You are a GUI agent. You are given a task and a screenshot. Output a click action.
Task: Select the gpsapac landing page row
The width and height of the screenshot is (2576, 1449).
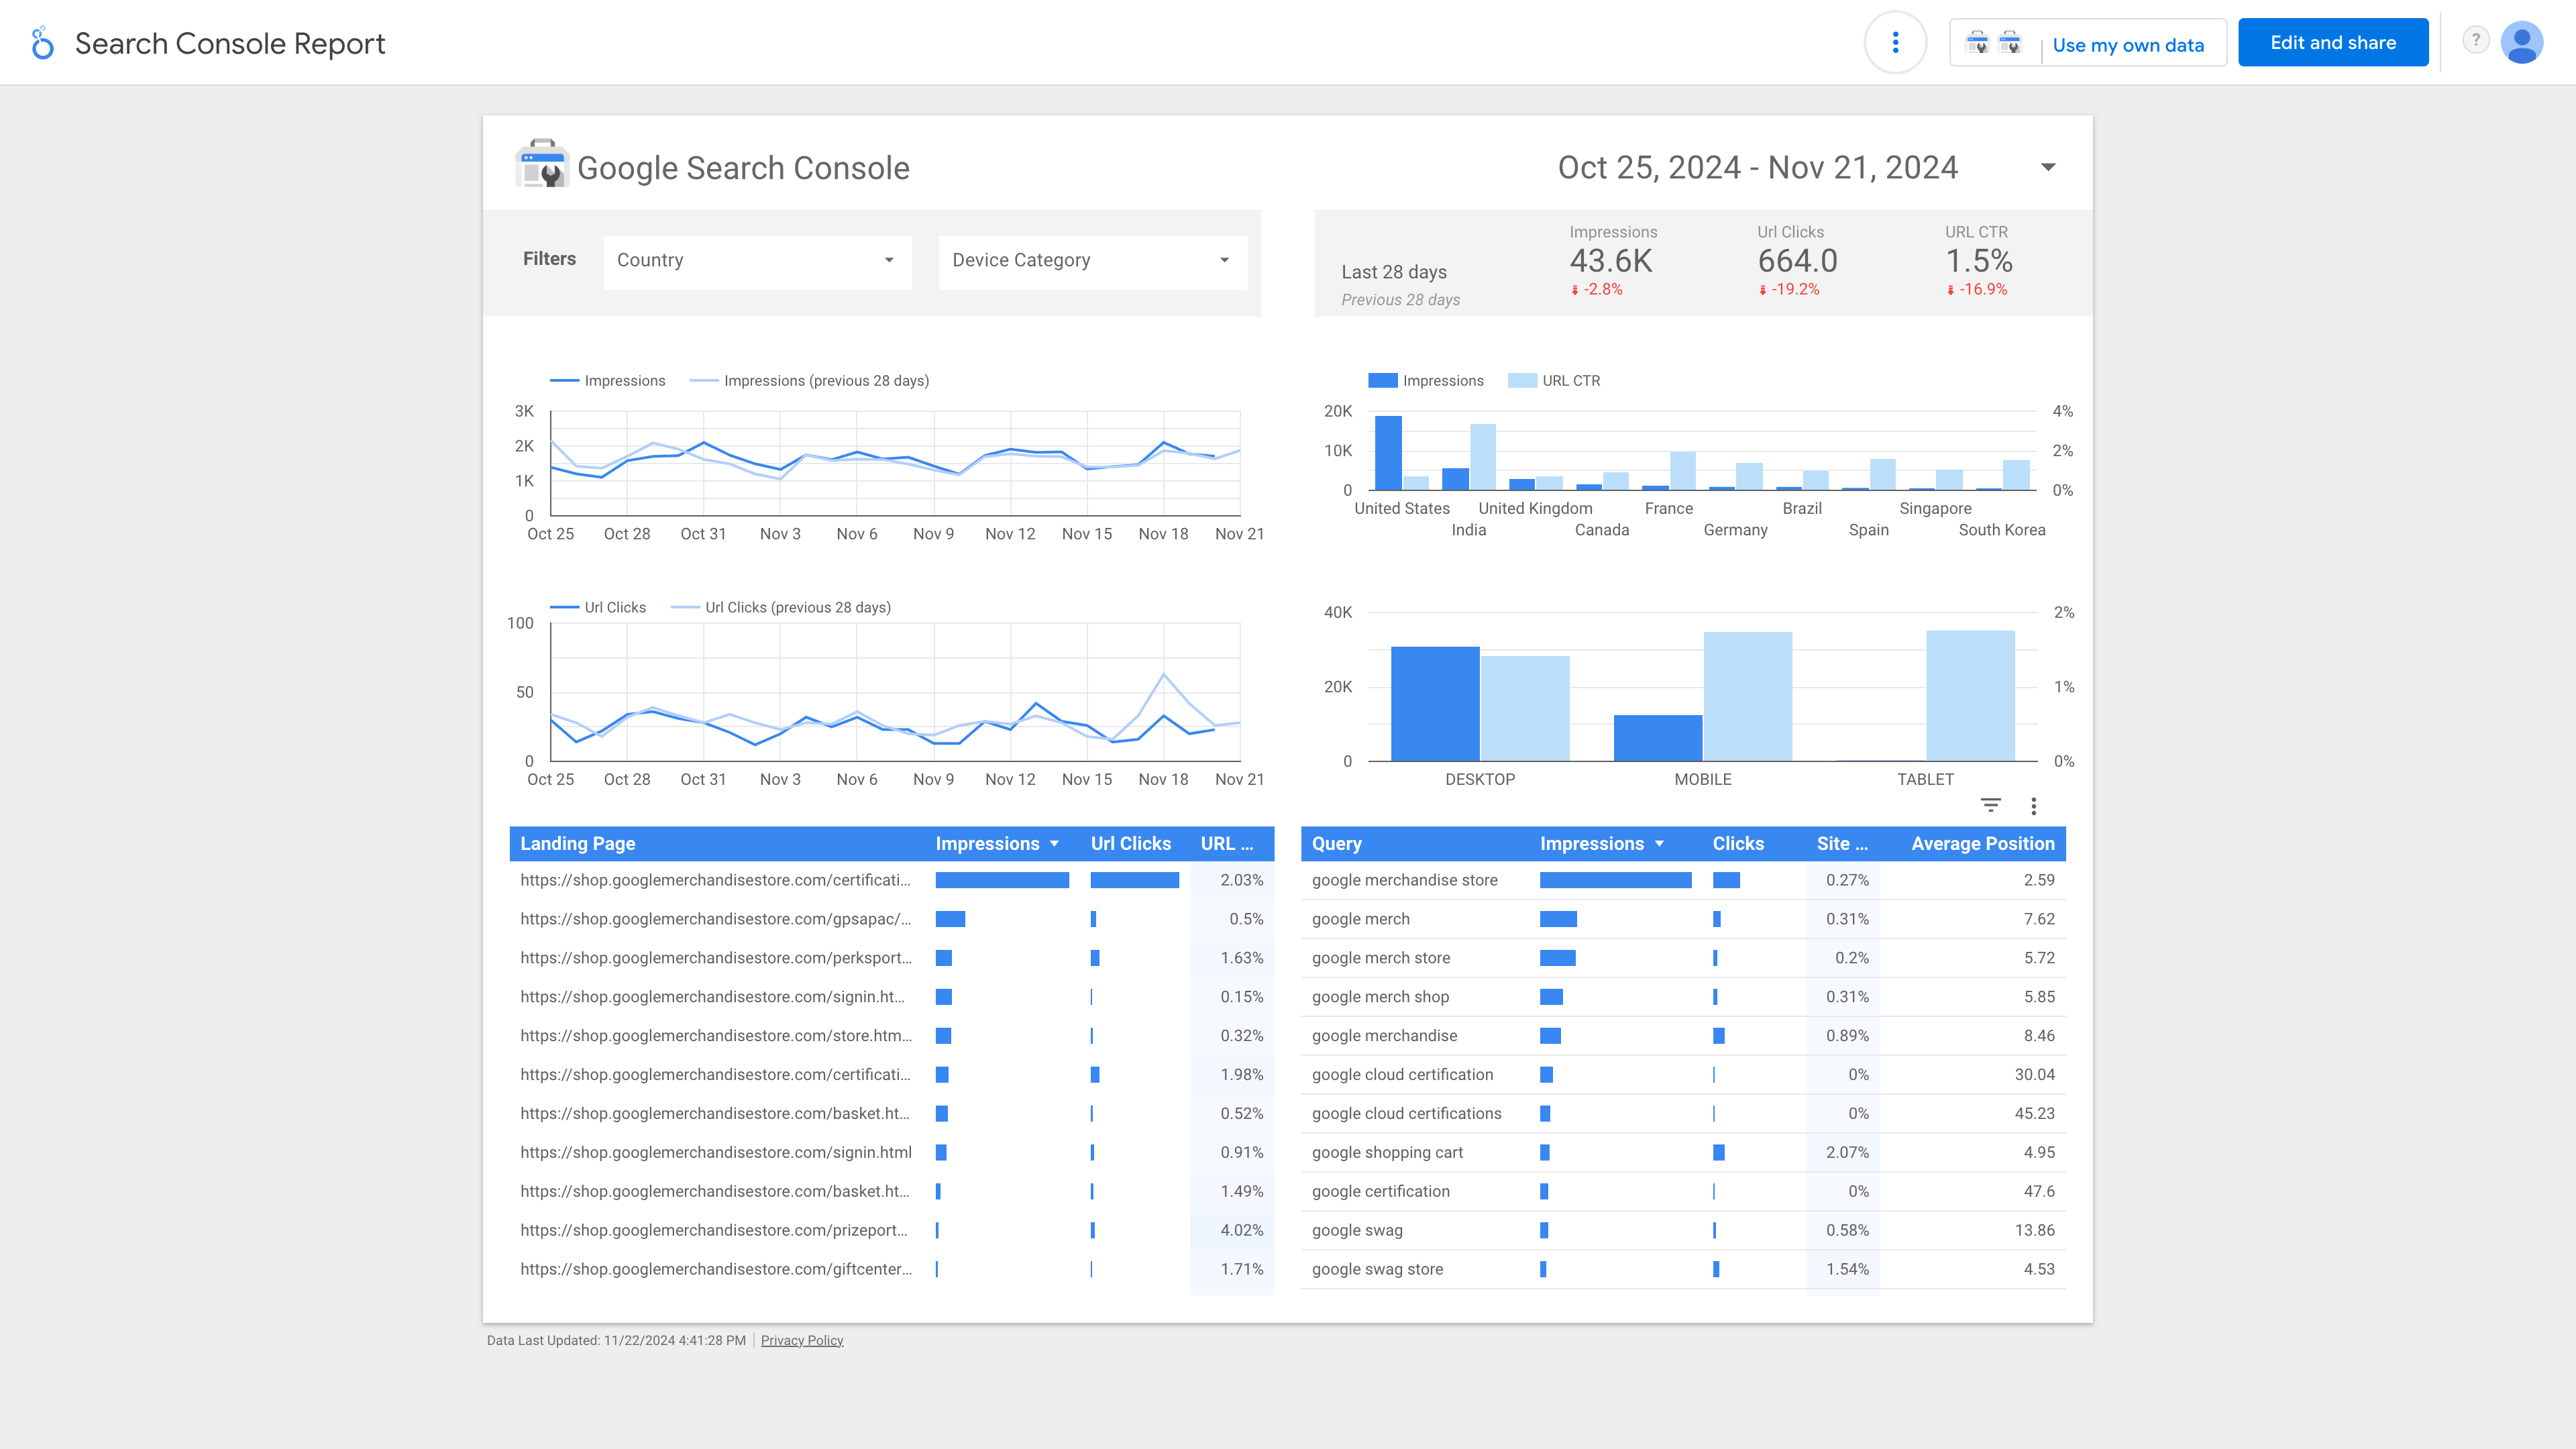pos(892,919)
